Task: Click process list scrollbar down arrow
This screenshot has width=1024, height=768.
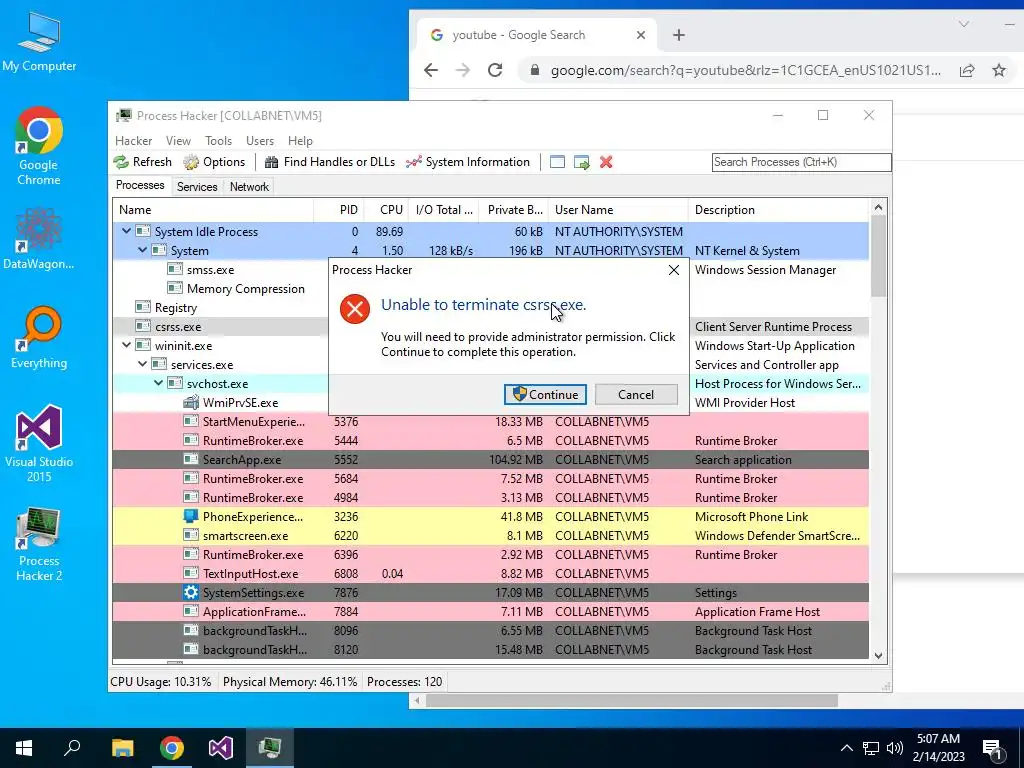Action: (x=878, y=656)
